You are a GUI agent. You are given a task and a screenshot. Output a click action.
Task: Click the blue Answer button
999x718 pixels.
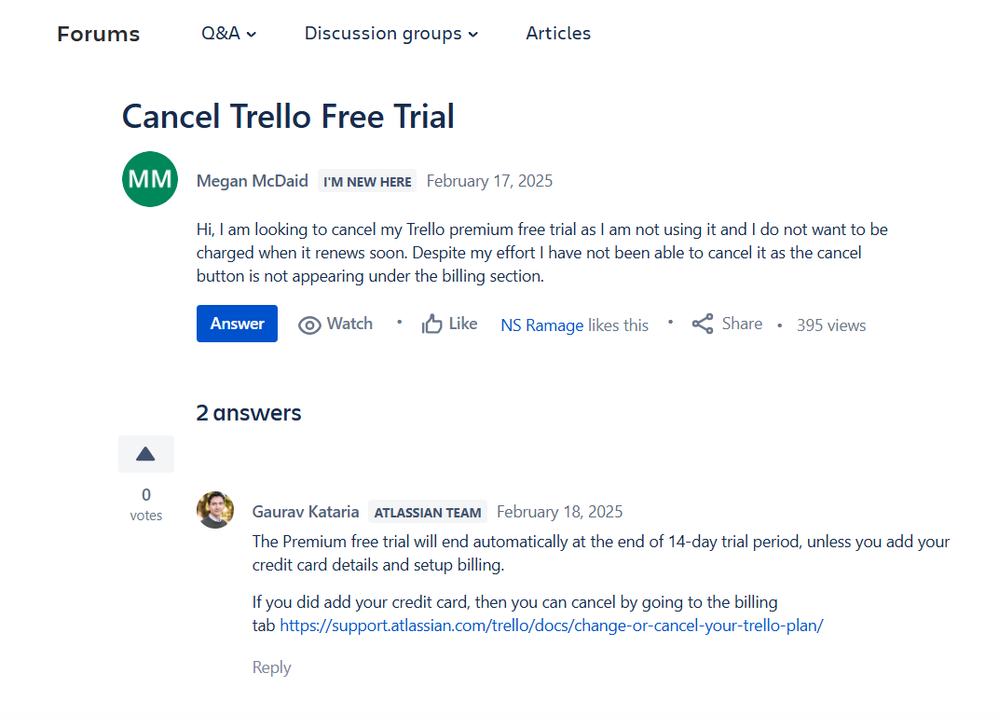(x=237, y=324)
